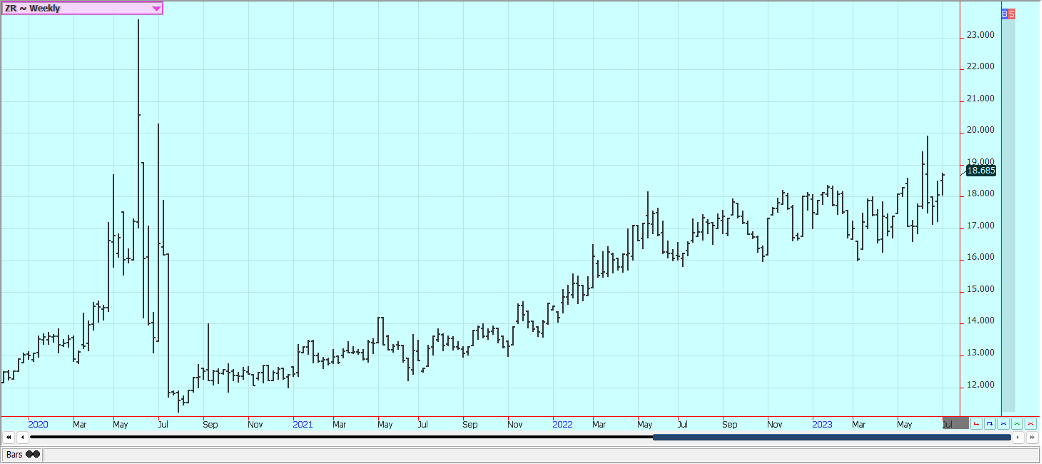The width and height of the screenshot is (1042, 464).
Task: Jump to start with double-left arrow
Action: 9,437
